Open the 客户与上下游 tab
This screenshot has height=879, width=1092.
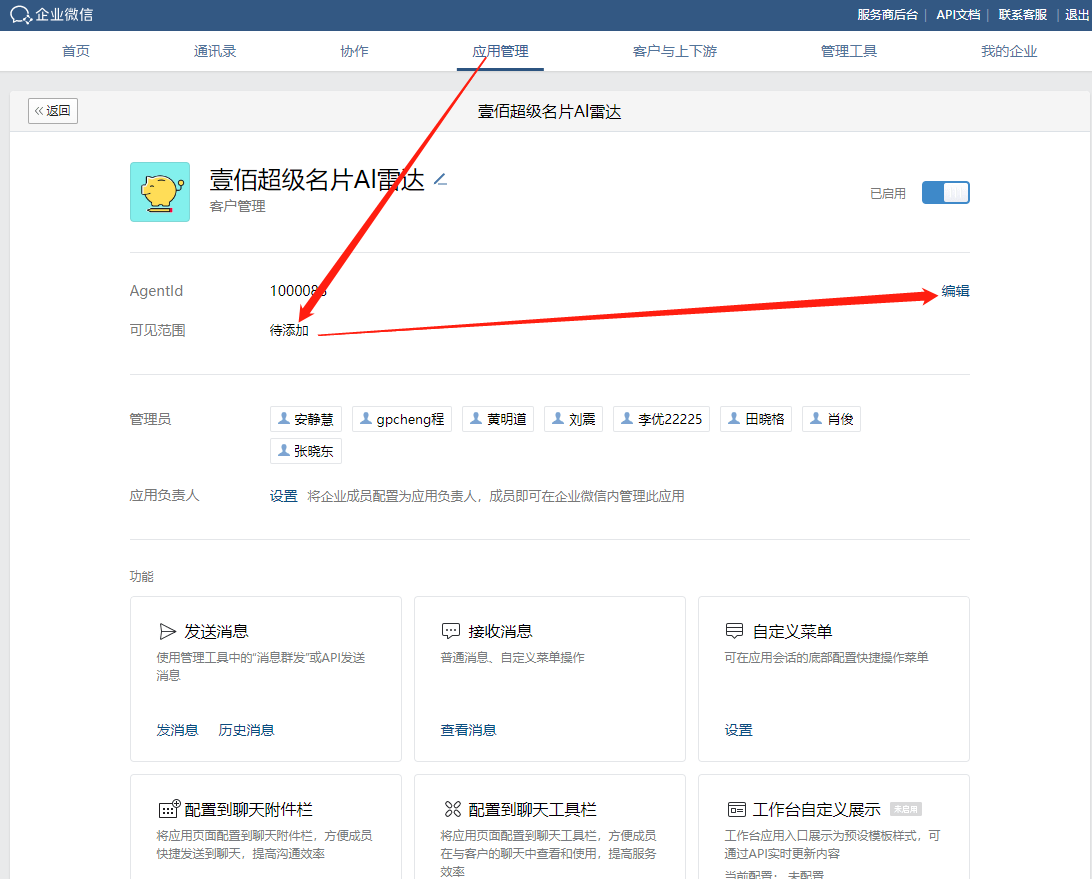tap(674, 51)
